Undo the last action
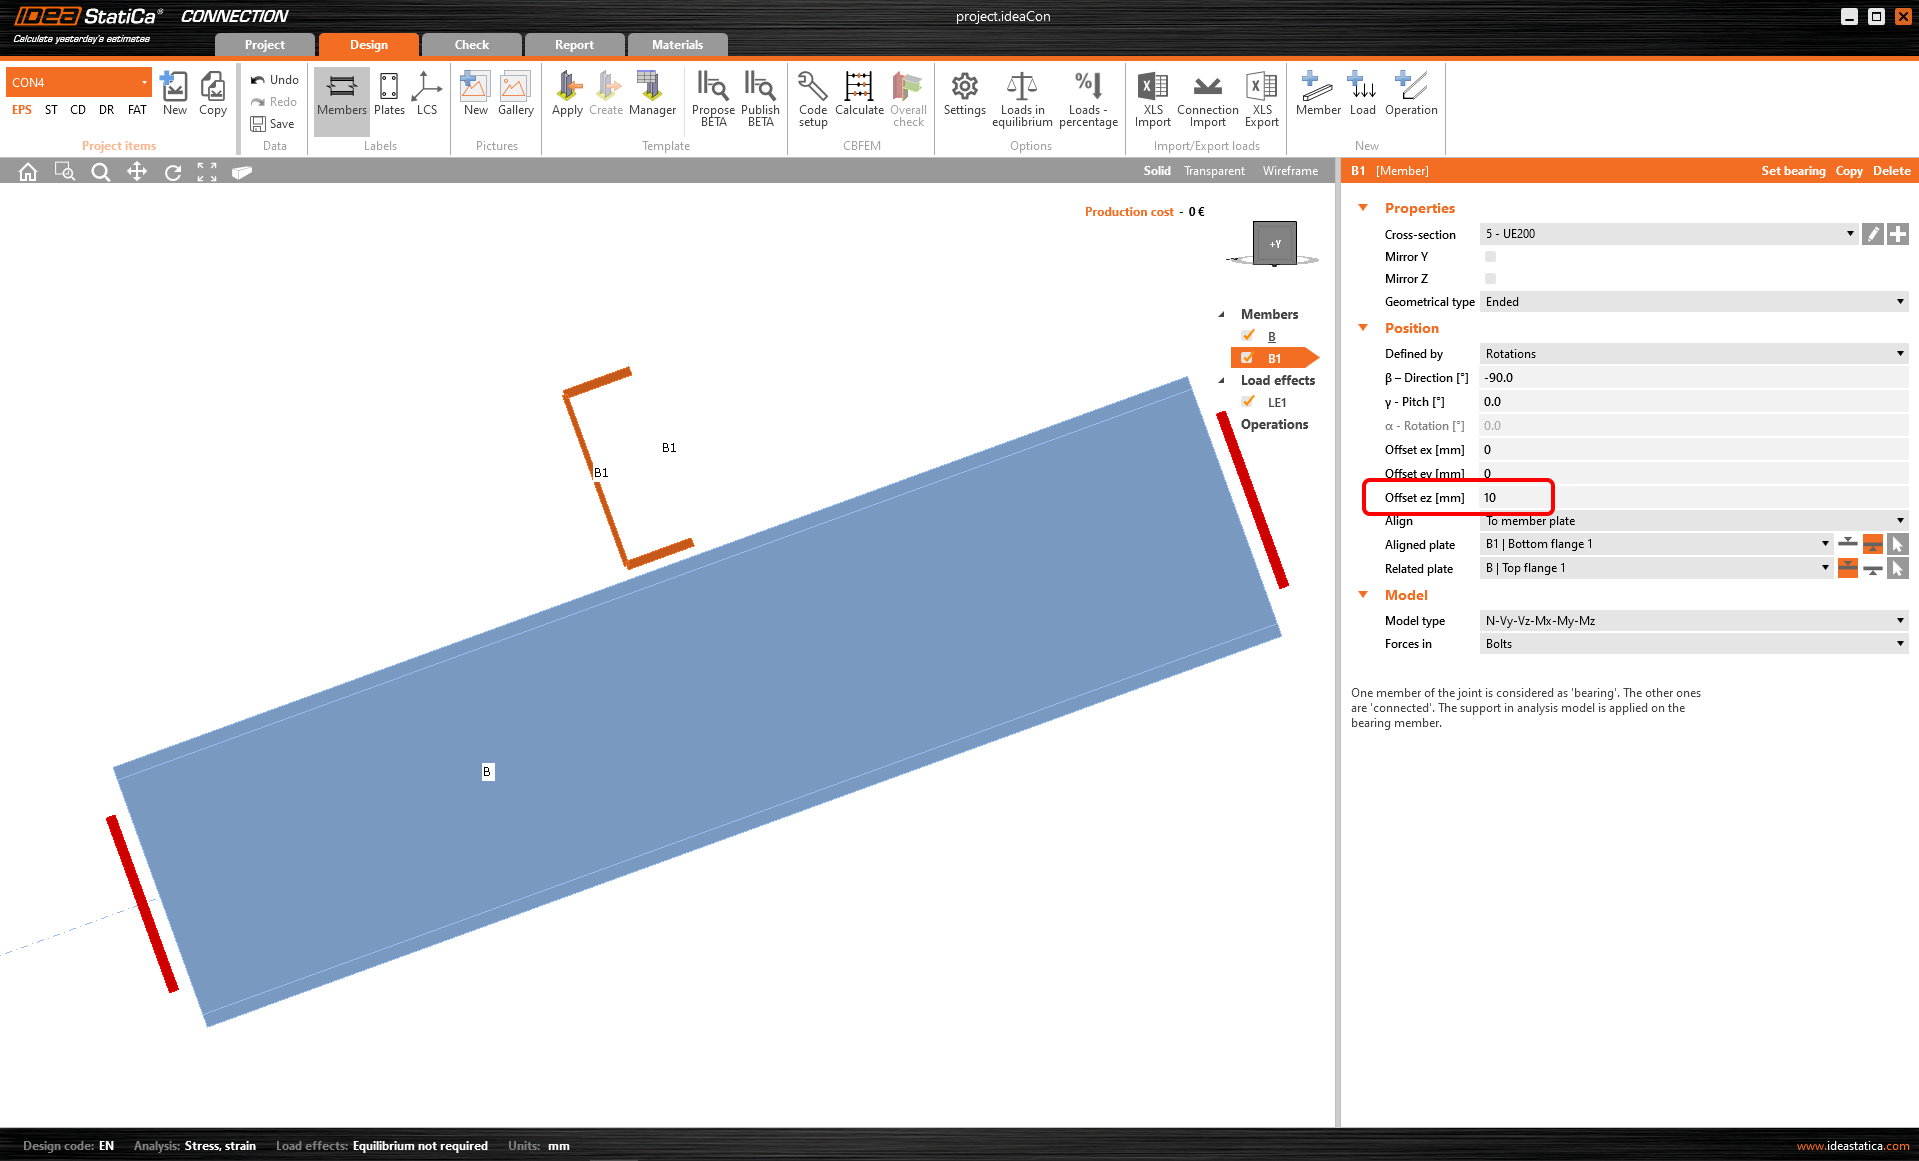 [274, 80]
